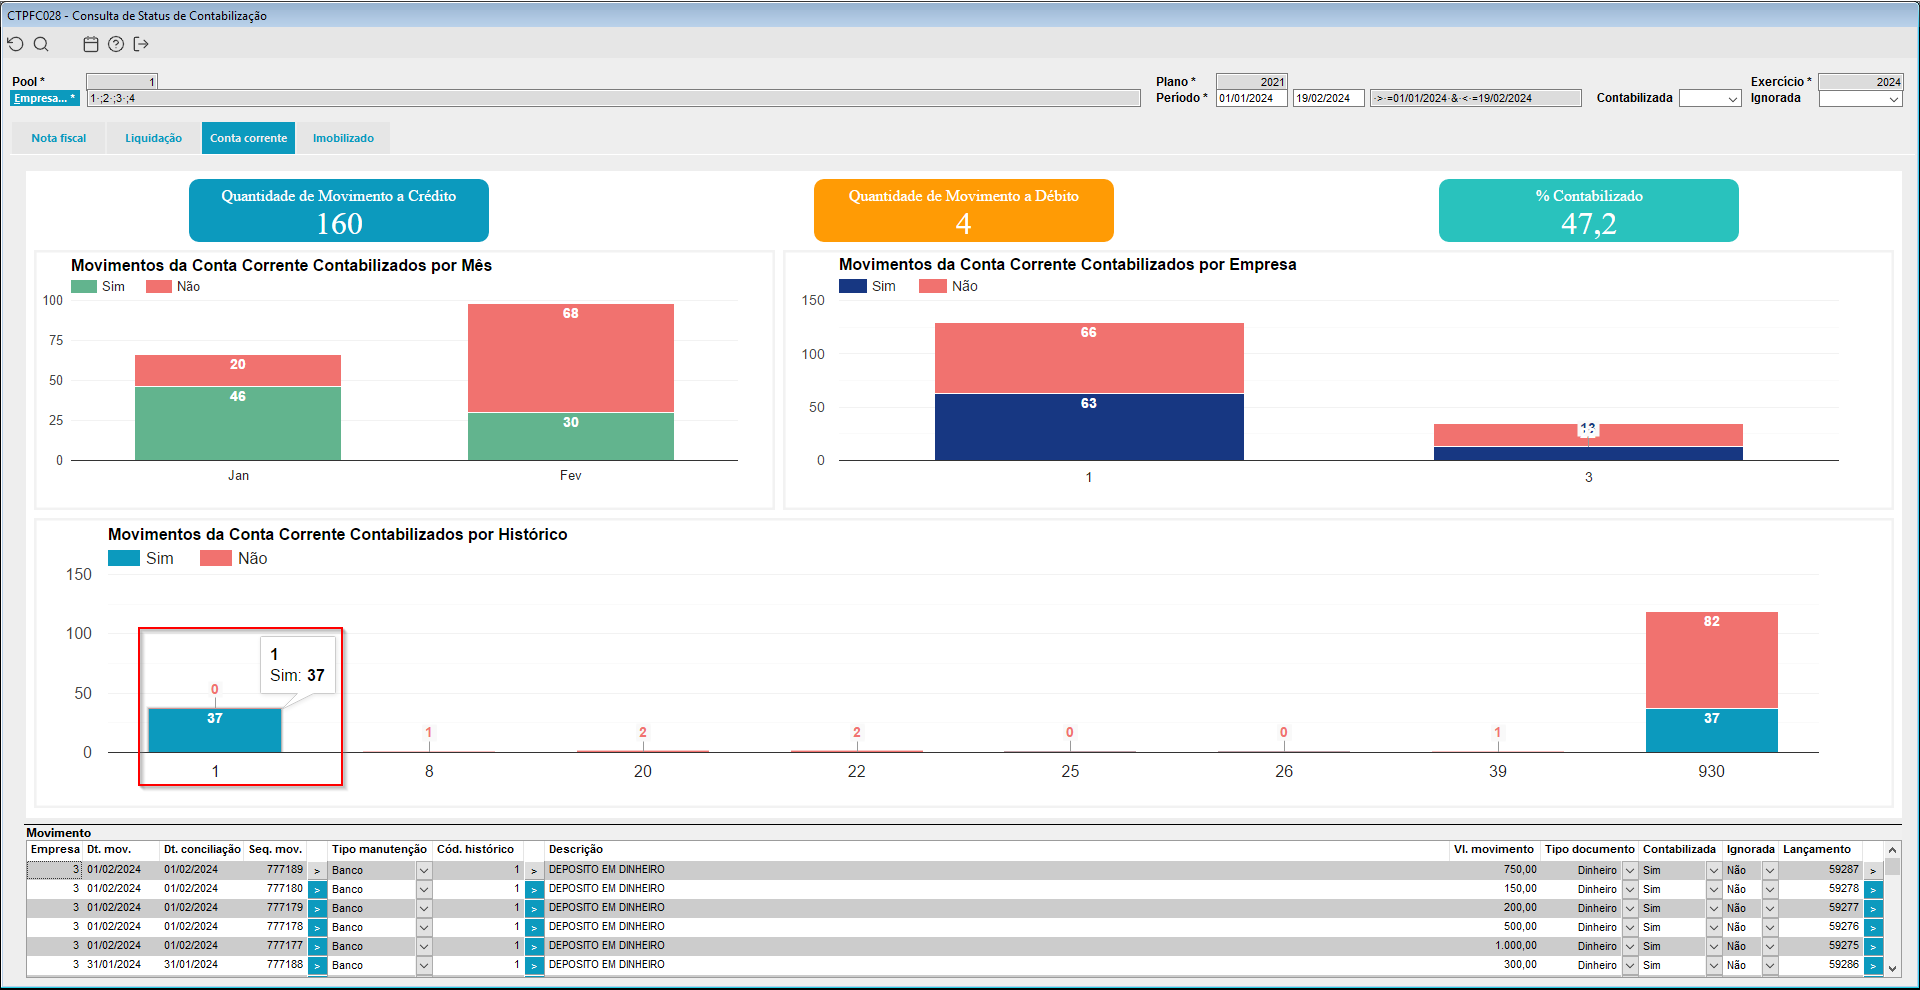This screenshot has height=990, width=1920.
Task: Click the exit door icon in toolbar
Action: 141,44
